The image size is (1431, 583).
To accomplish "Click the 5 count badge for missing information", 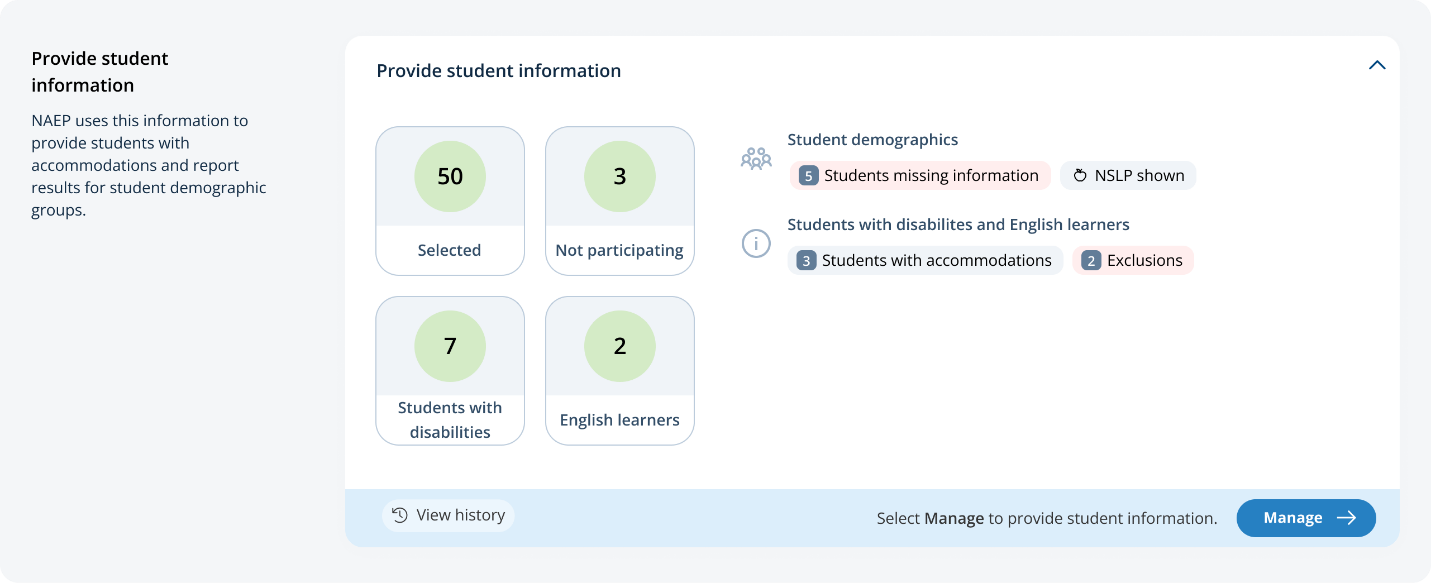I will pos(809,176).
